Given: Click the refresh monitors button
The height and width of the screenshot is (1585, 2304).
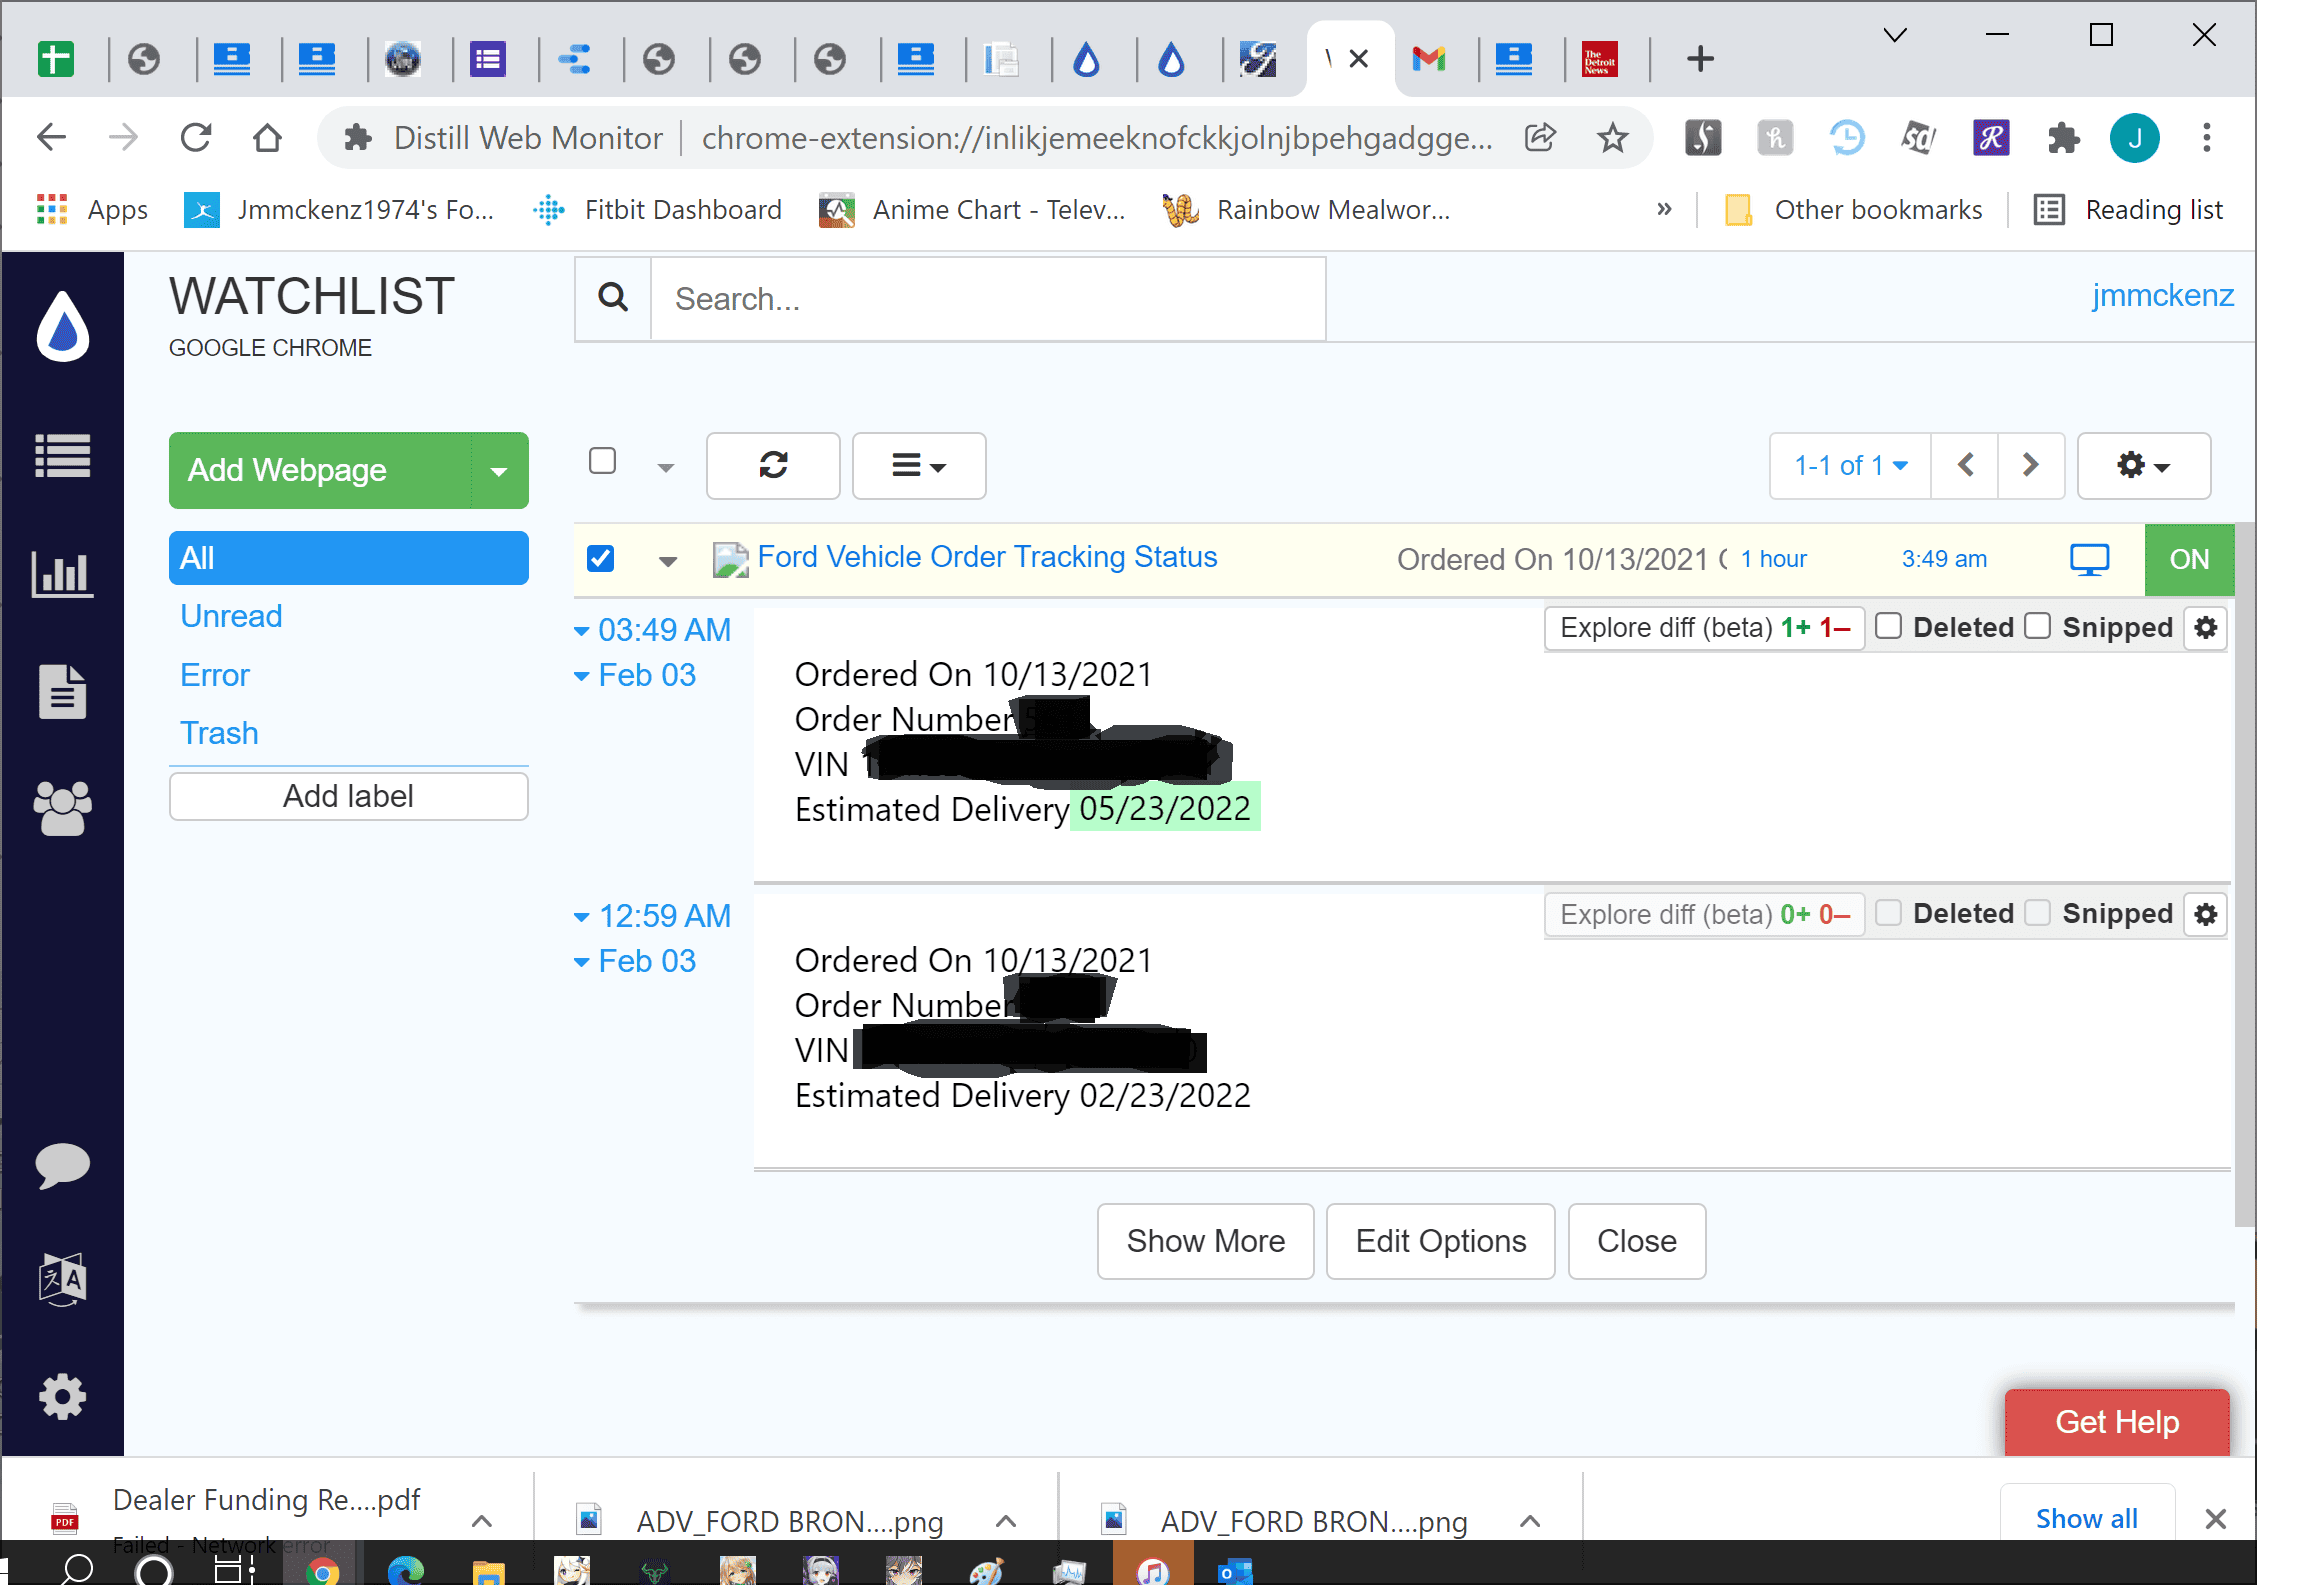Looking at the screenshot, I should click(773, 465).
